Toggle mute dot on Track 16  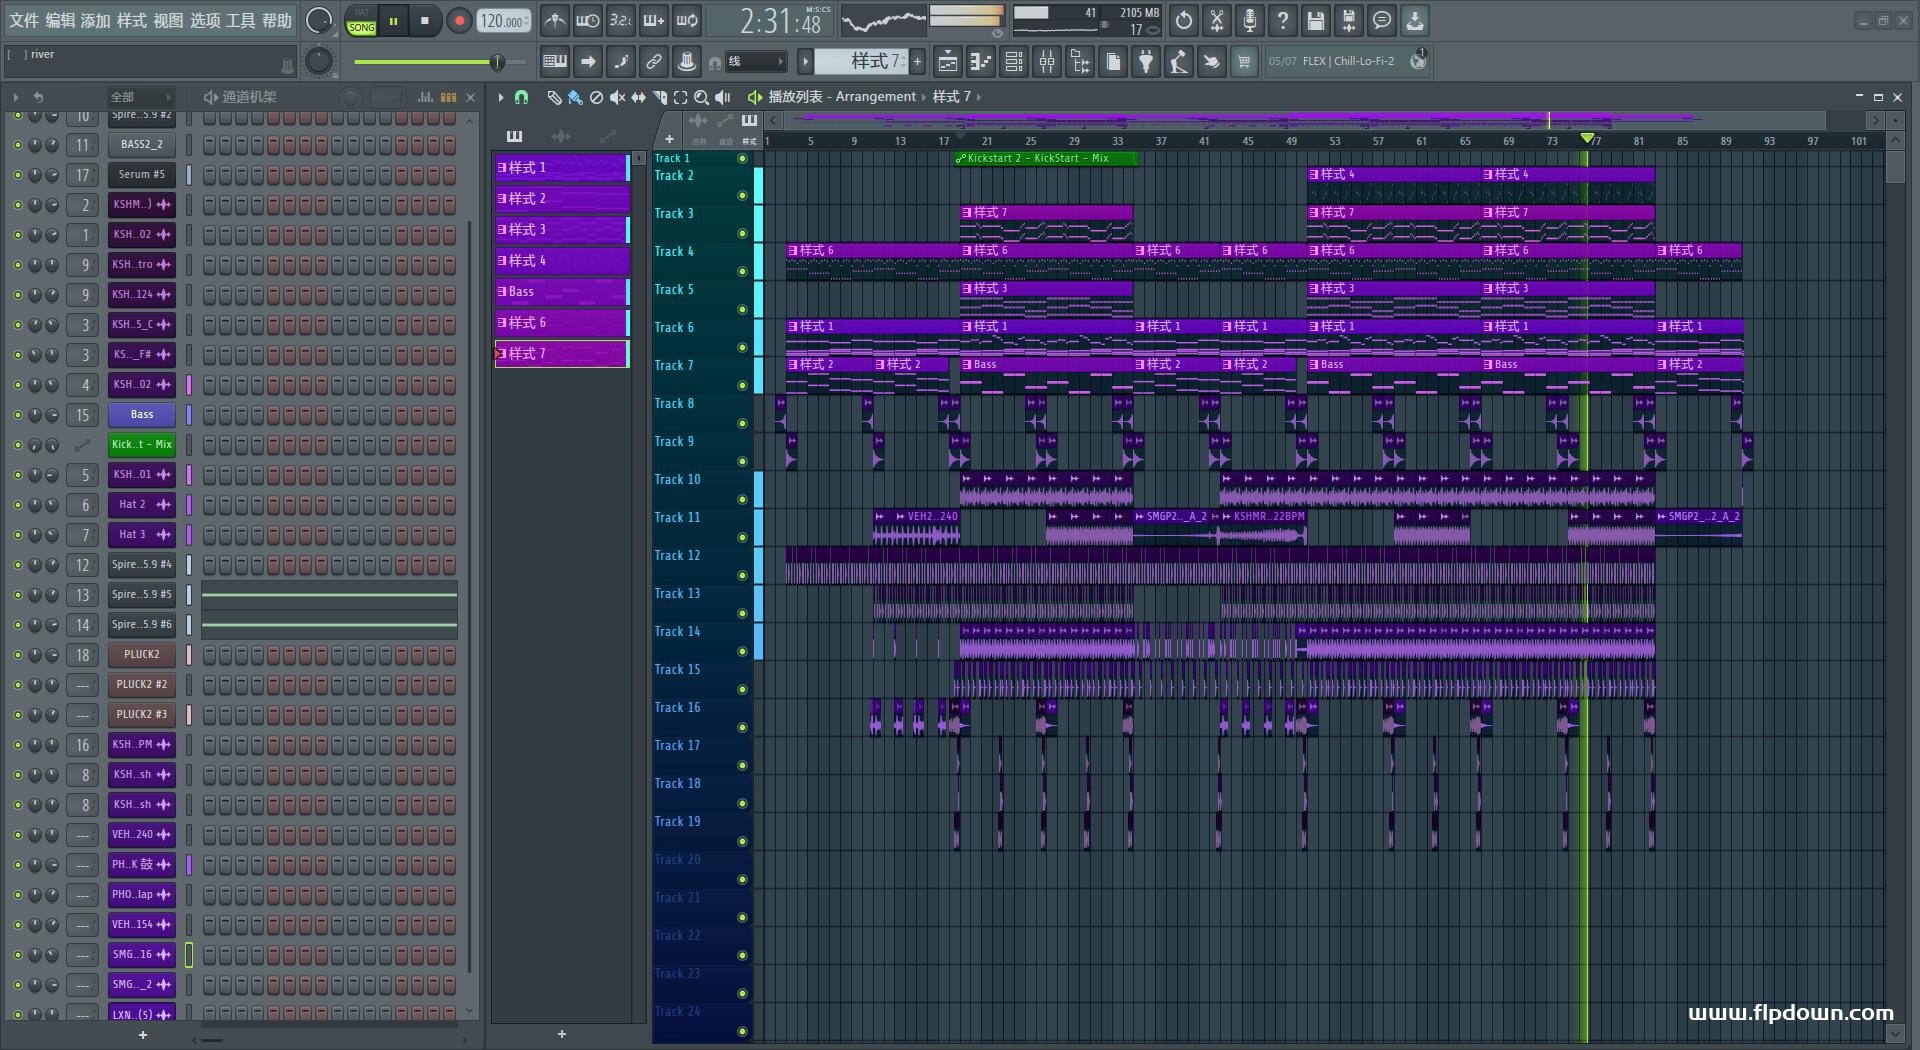click(x=742, y=727)
